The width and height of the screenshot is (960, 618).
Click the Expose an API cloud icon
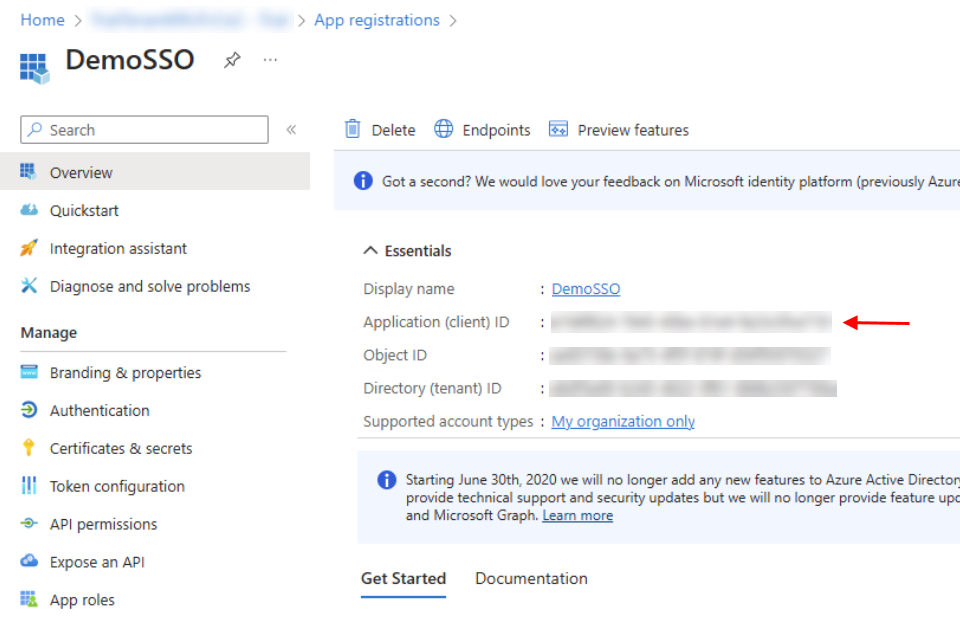point(29,562)
